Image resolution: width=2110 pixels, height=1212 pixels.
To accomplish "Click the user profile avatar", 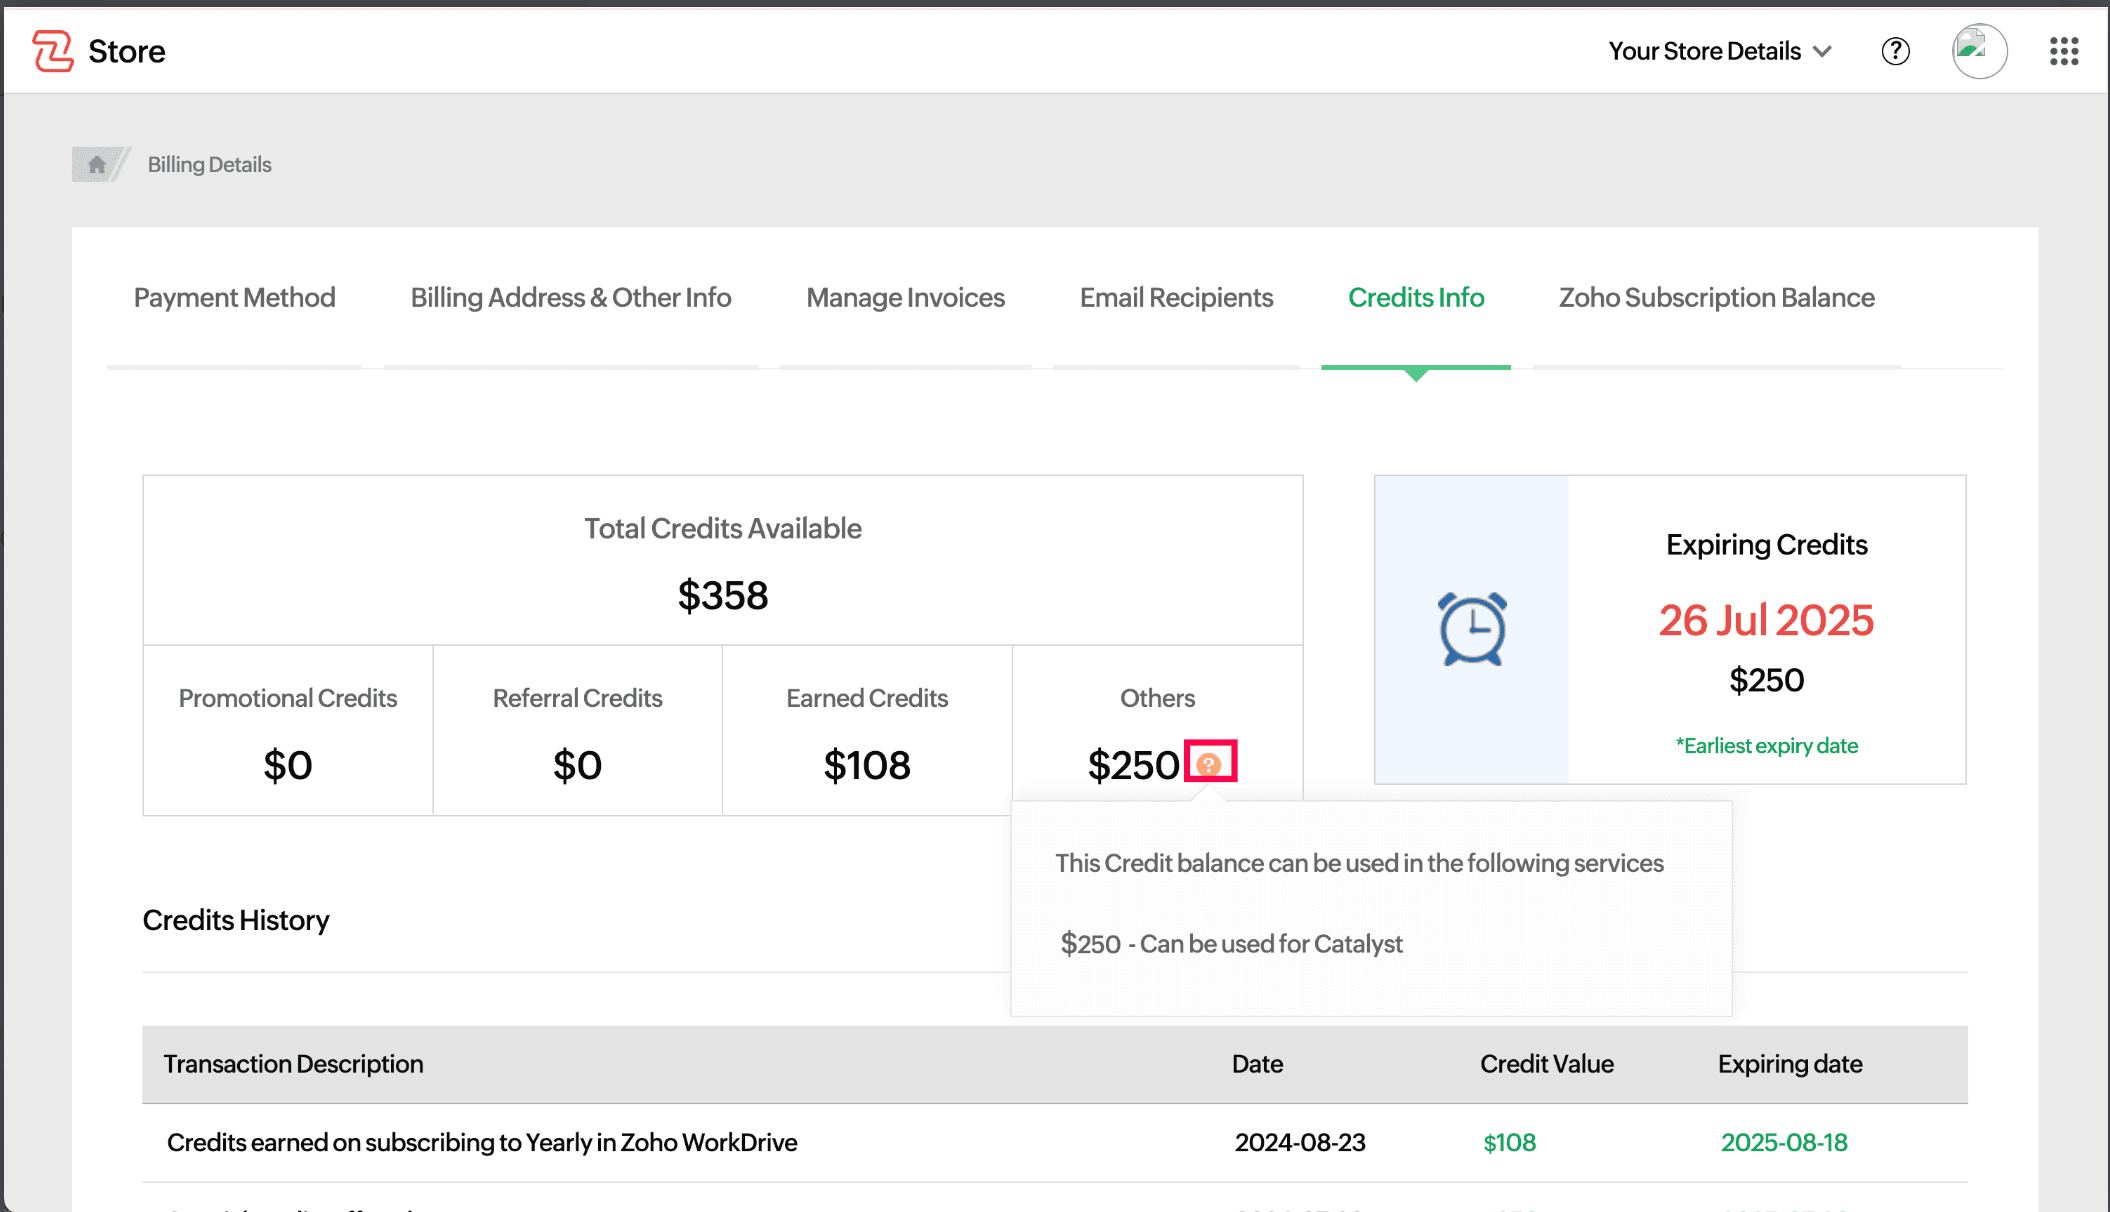I will 1979,51.
